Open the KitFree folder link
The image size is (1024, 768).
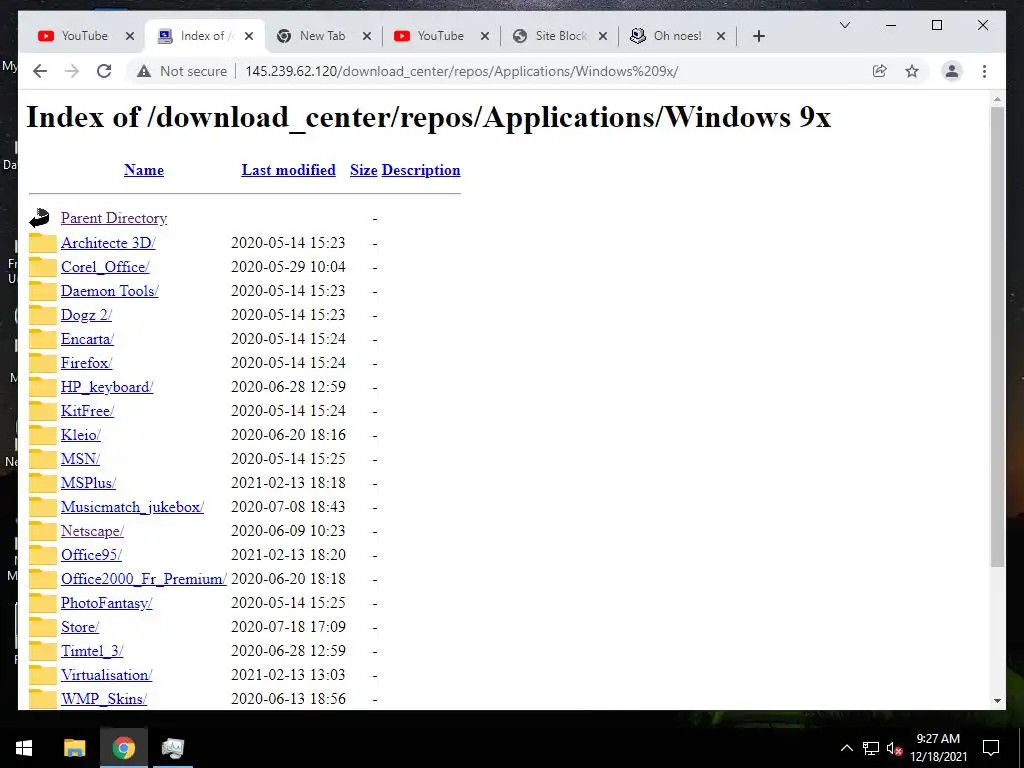(x=88, y=411)
